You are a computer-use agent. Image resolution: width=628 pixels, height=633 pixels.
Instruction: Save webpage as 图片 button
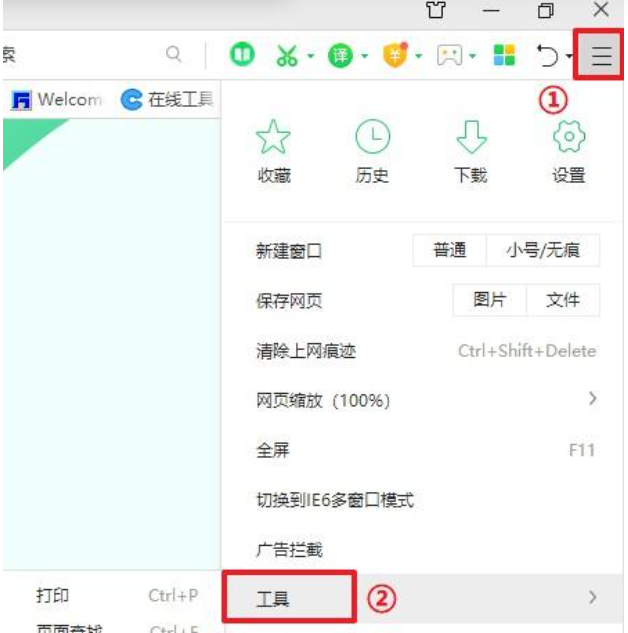click(490, 300)
